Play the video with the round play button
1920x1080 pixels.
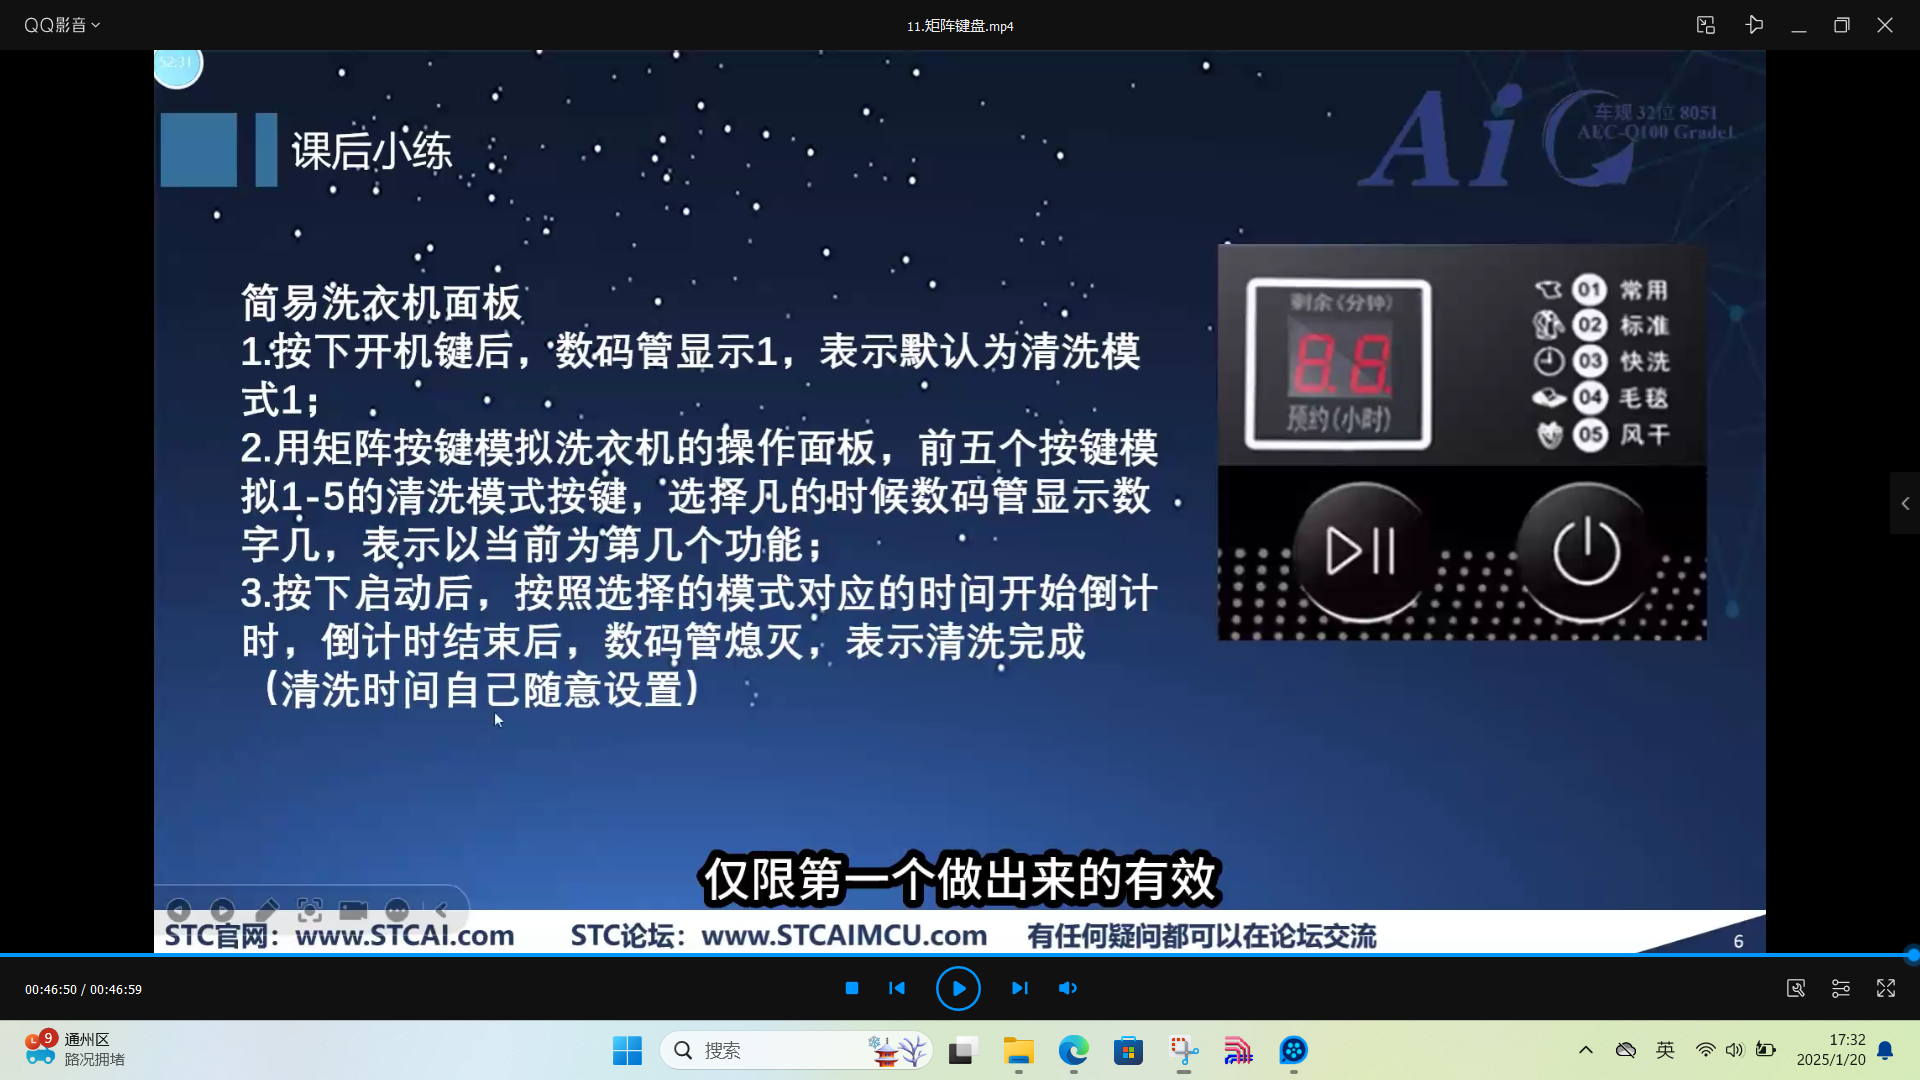[x=958, y=989]
